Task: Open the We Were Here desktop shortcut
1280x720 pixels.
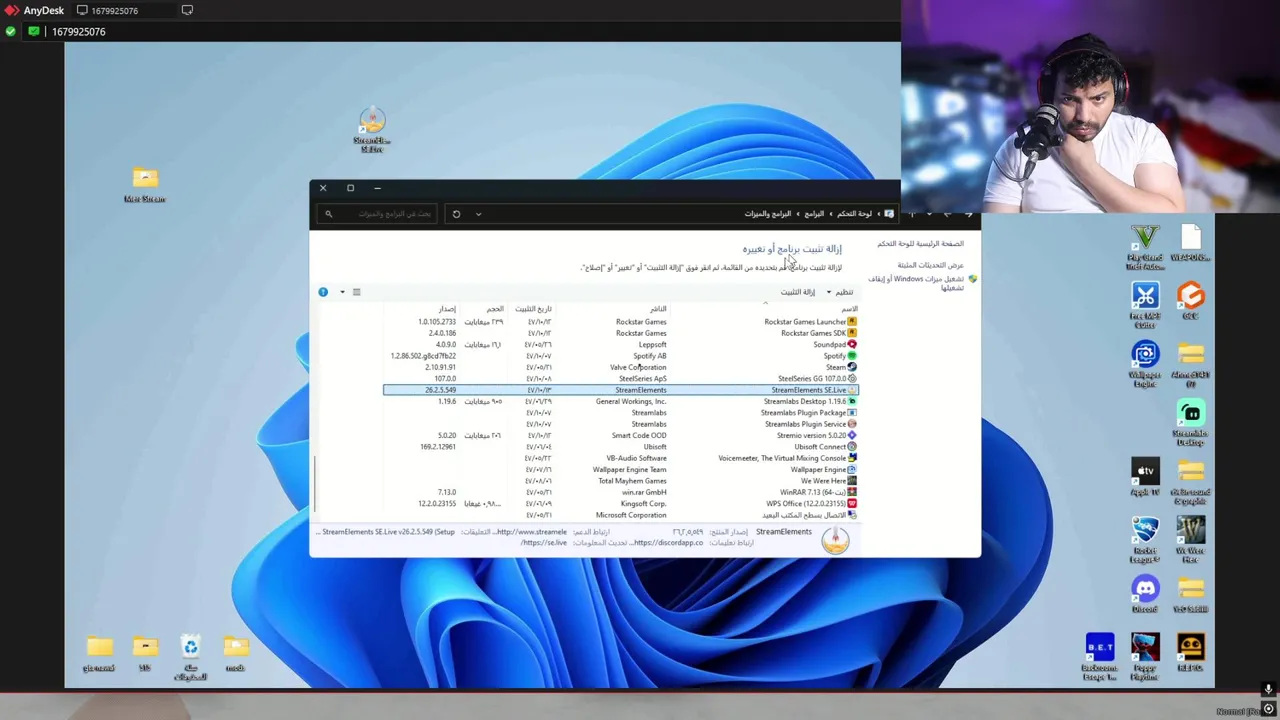Action: (1190, 539)
